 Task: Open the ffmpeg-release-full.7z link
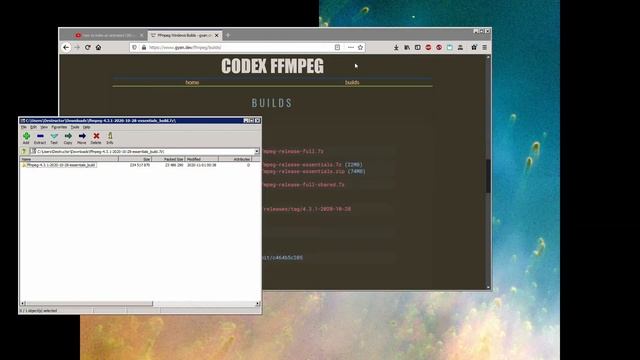tap(293, 151)
